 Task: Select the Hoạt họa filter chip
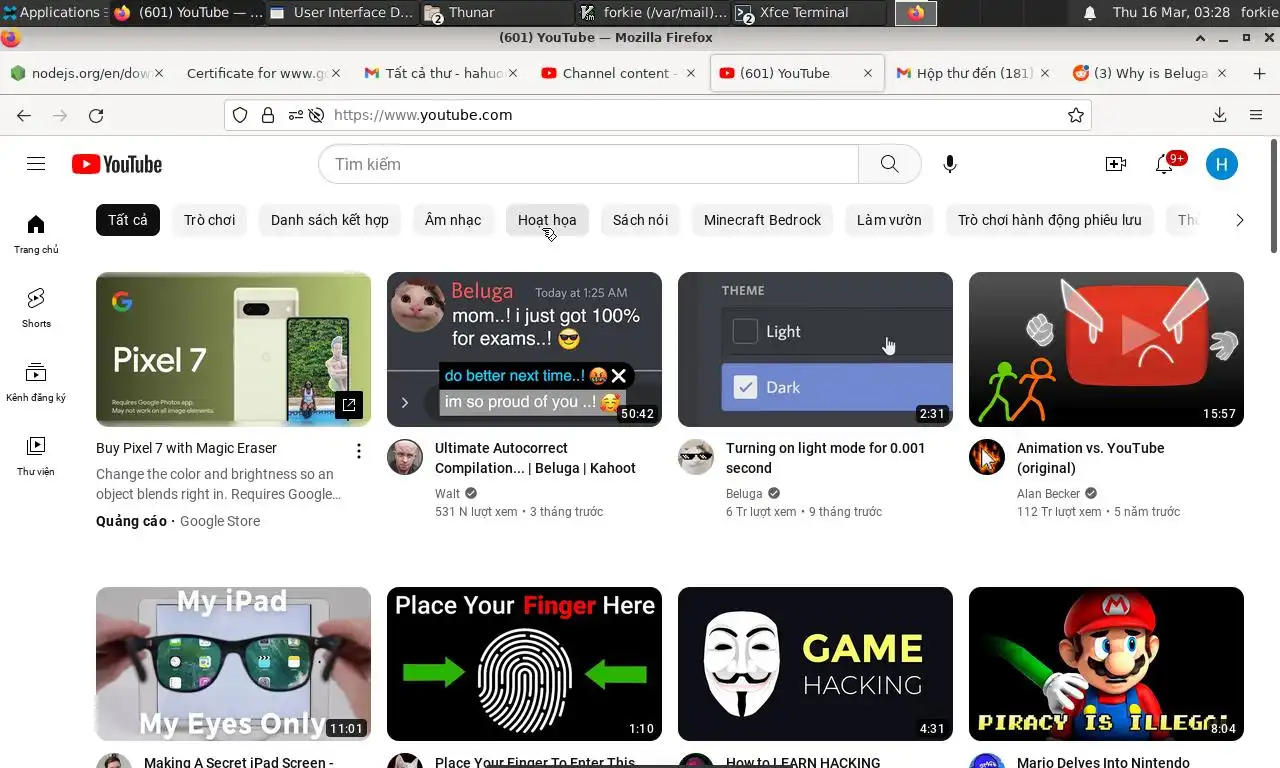click(x=547, y=220)
